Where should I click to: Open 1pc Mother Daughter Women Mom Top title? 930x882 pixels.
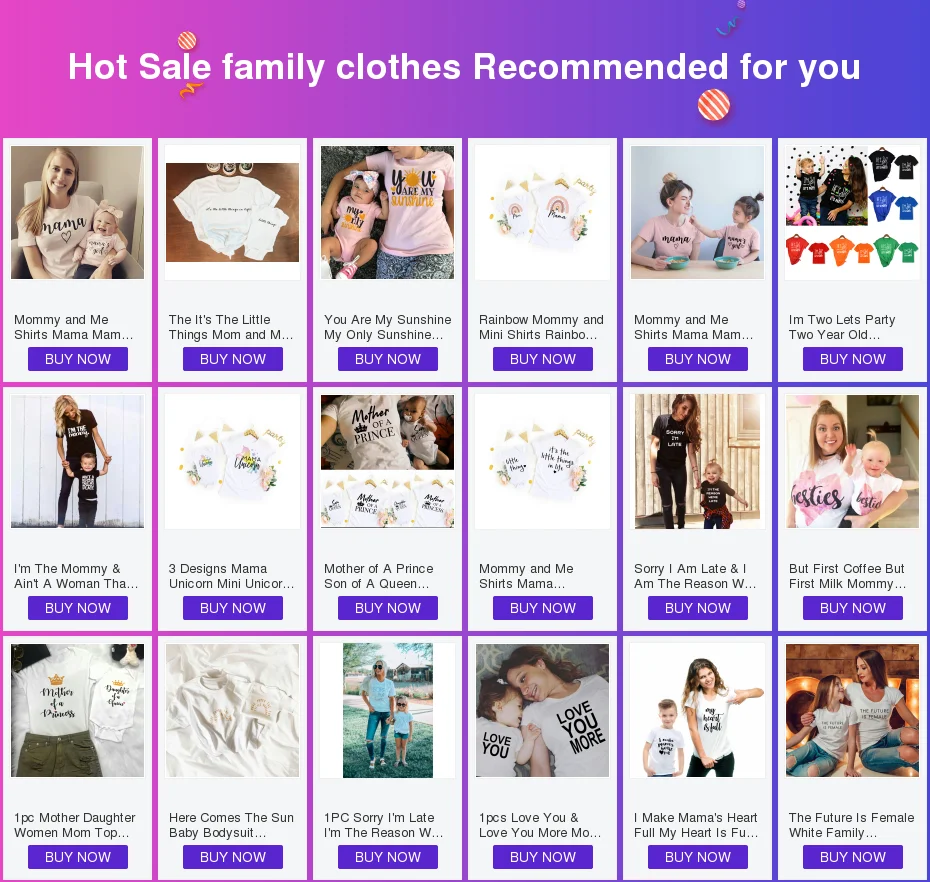point(75,825)
